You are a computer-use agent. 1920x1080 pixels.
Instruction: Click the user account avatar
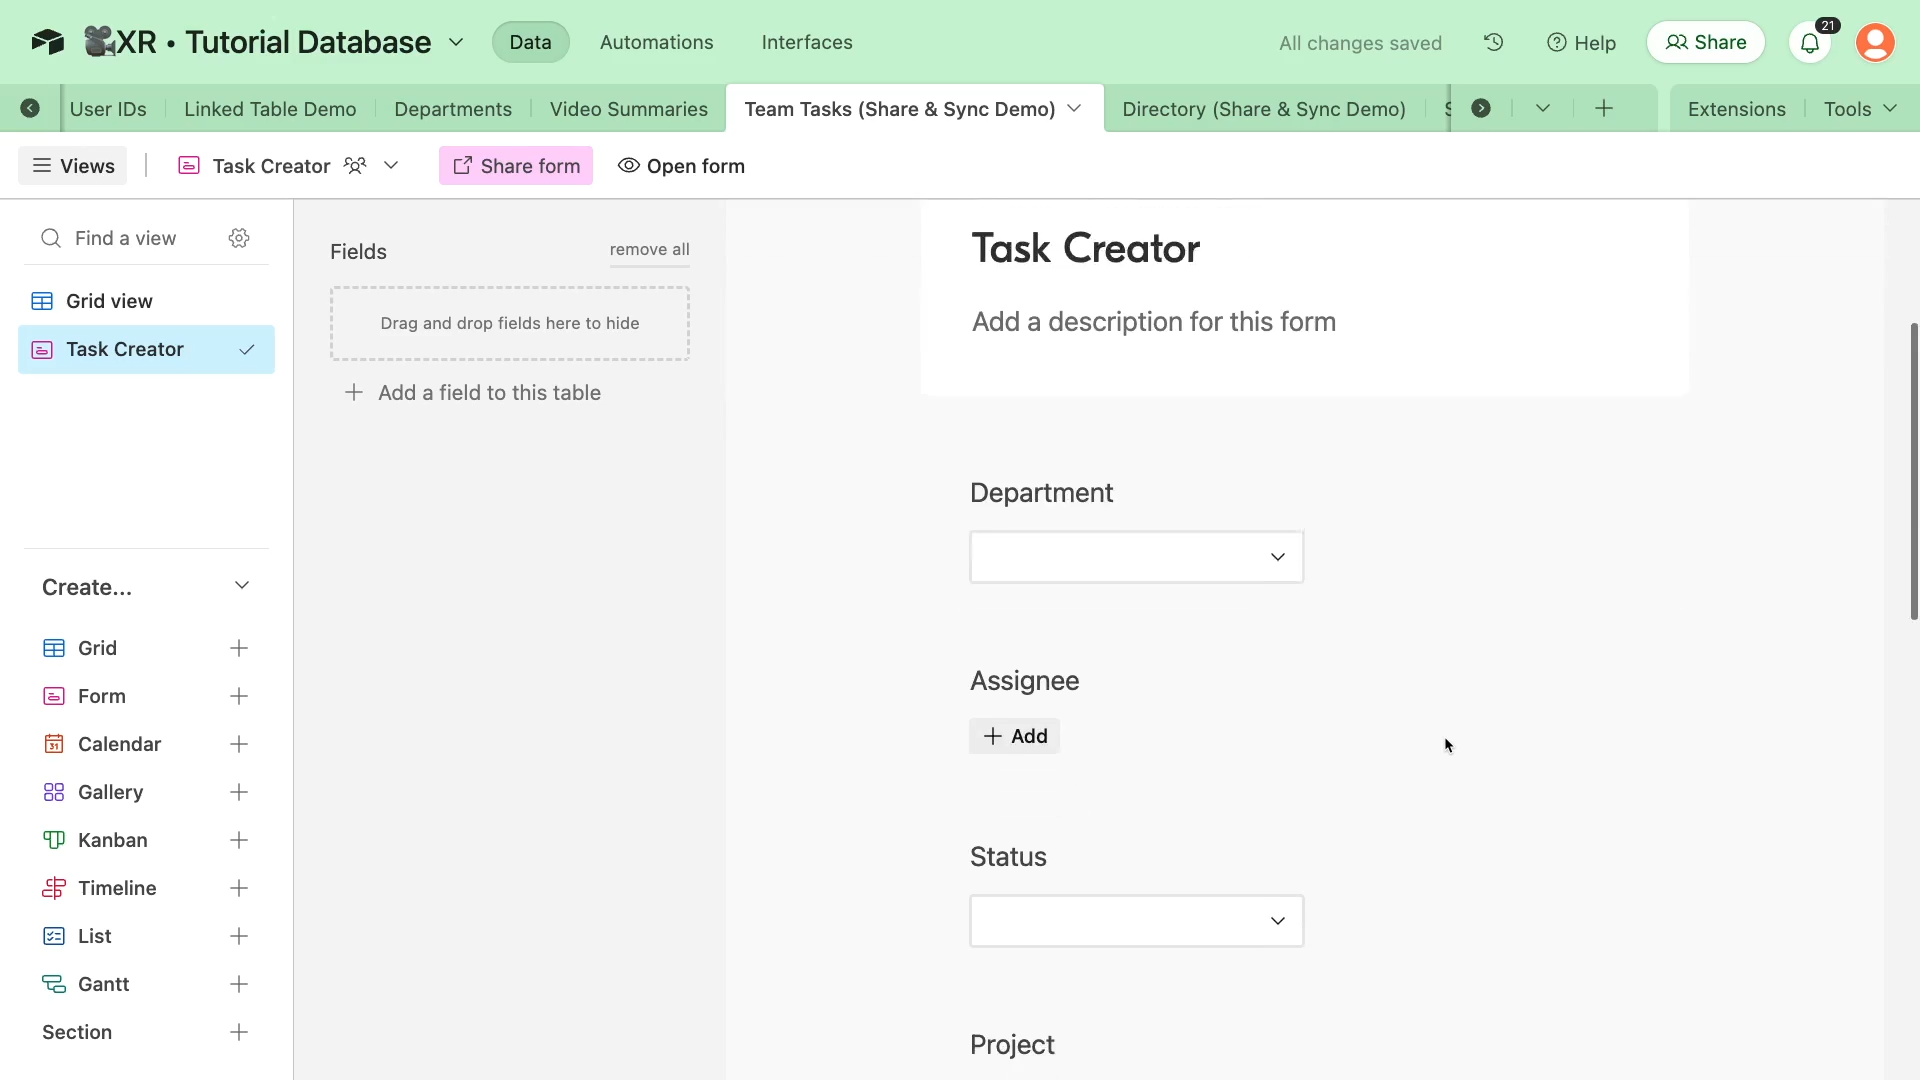coord(1875,43)
